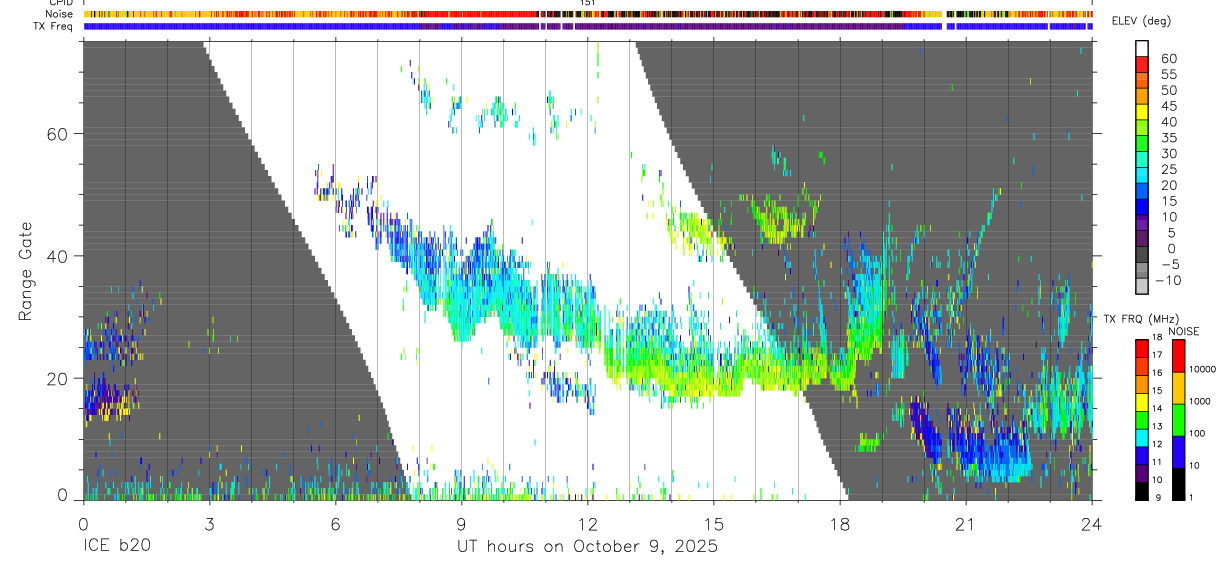
Task: Click the "ICE b20" radar label
Action: point(115,547)
